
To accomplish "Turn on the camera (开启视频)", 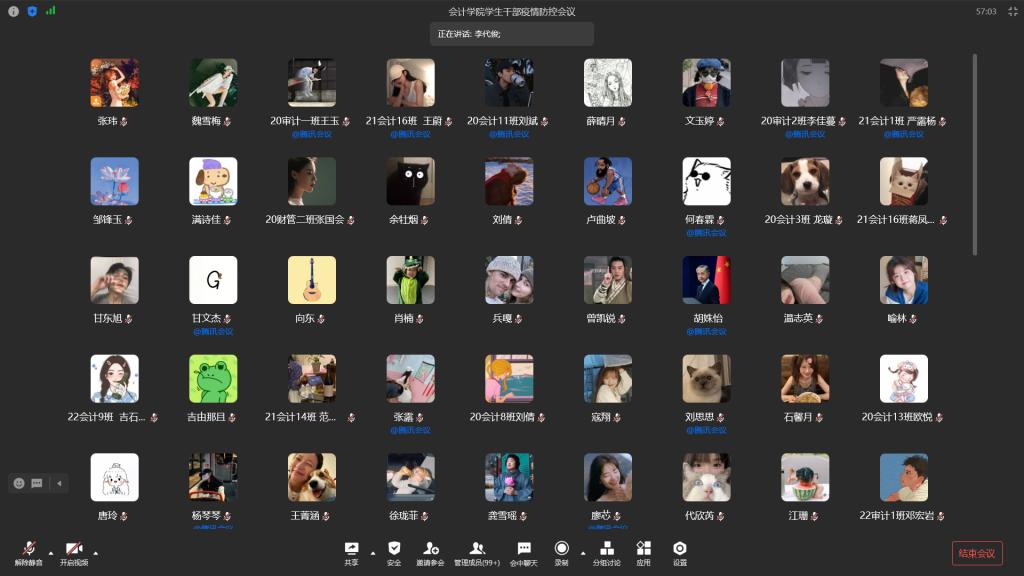I will (x=73, y=551).
